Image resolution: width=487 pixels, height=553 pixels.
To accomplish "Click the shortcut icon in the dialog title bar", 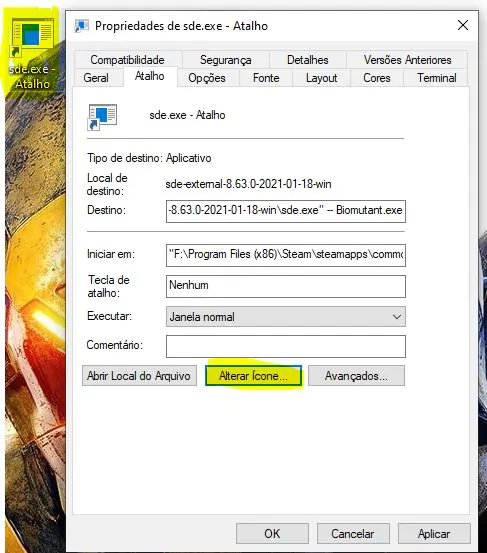I will coord(81,26).
